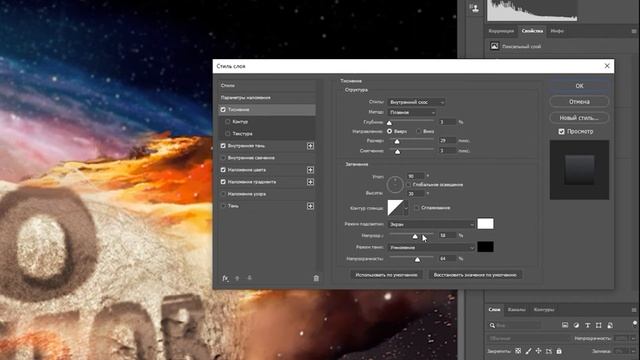640x360 pixels.
Task: Open the highlight mode Экран dropdown
Action: coord(431,224)
